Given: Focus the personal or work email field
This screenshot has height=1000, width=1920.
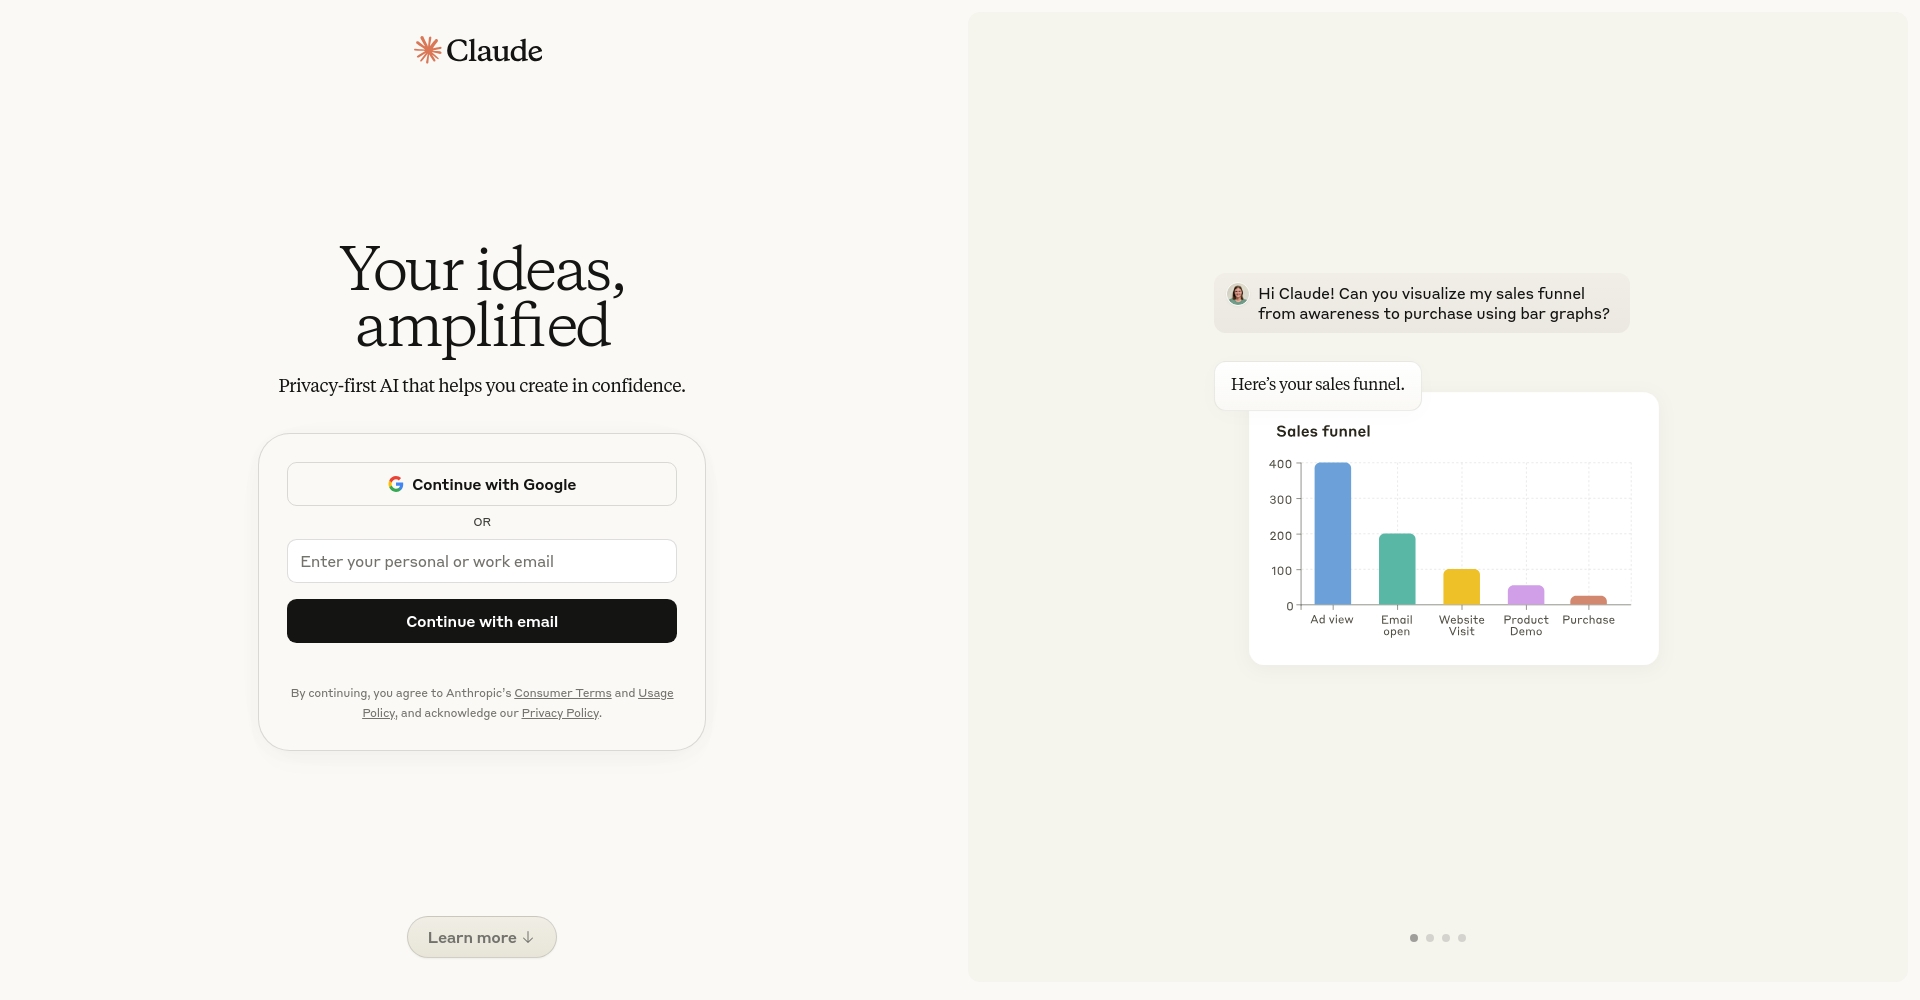Looking at the screenshot, I should pos(482,561).
